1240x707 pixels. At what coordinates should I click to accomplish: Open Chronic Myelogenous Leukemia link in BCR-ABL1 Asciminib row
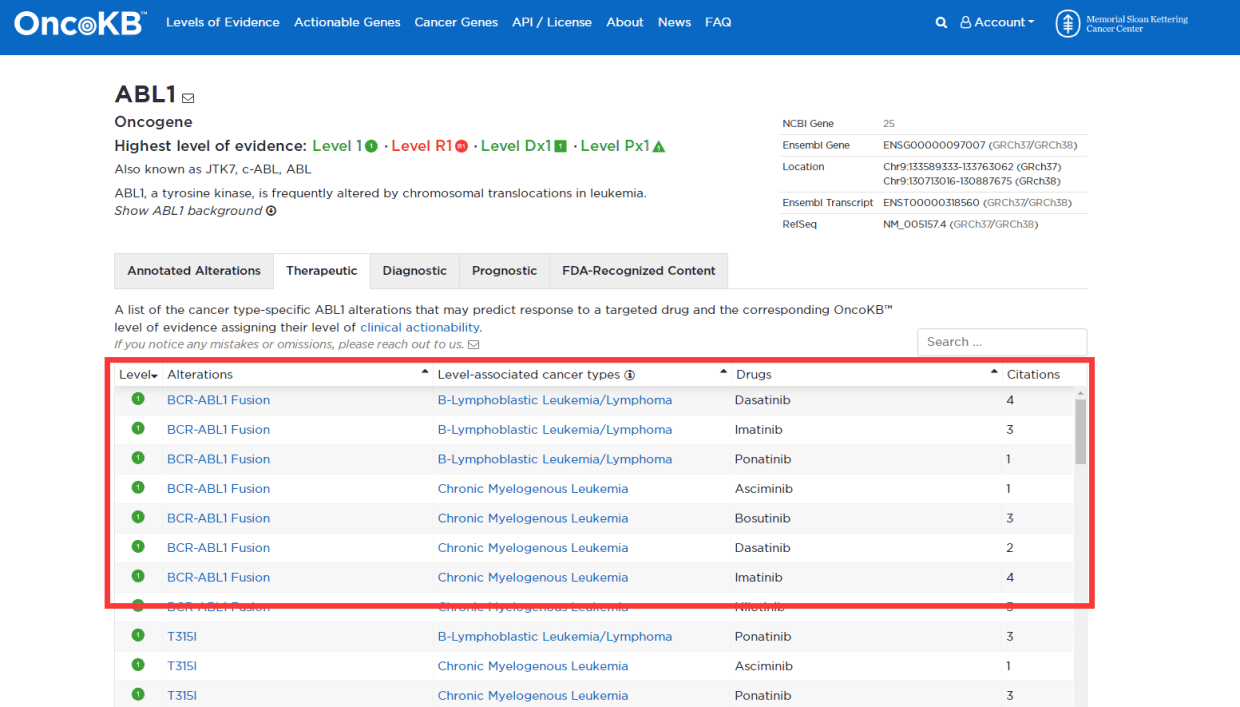[x=533, y=489]
